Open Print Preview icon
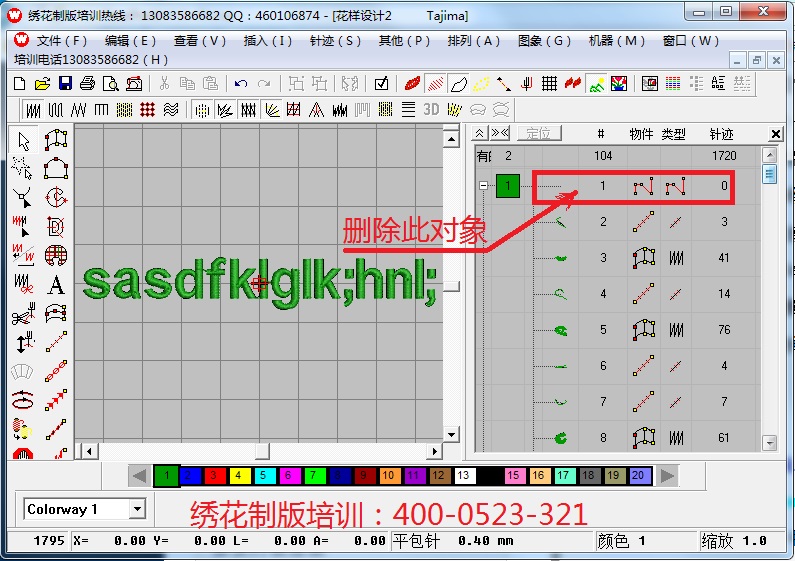The image size is (795, 561). [x=111, y=84]
